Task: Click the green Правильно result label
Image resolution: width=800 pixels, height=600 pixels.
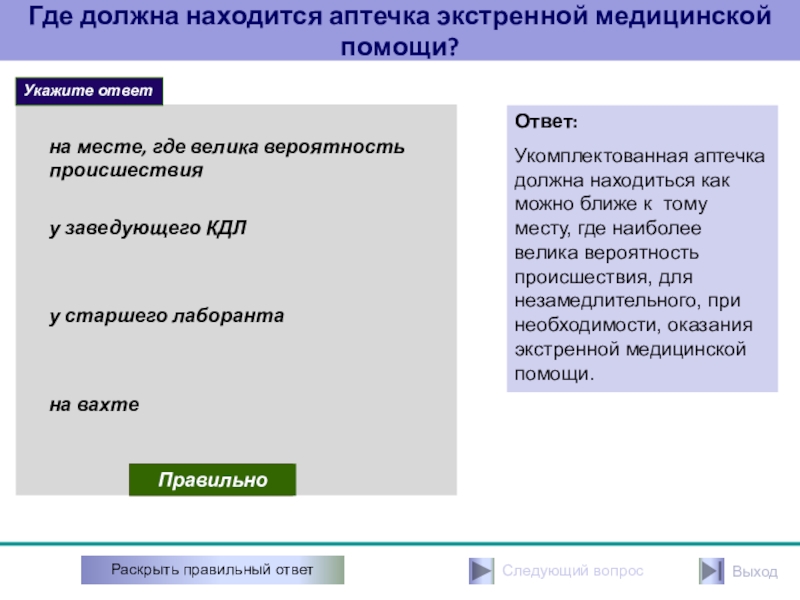Action: point(212,480)
